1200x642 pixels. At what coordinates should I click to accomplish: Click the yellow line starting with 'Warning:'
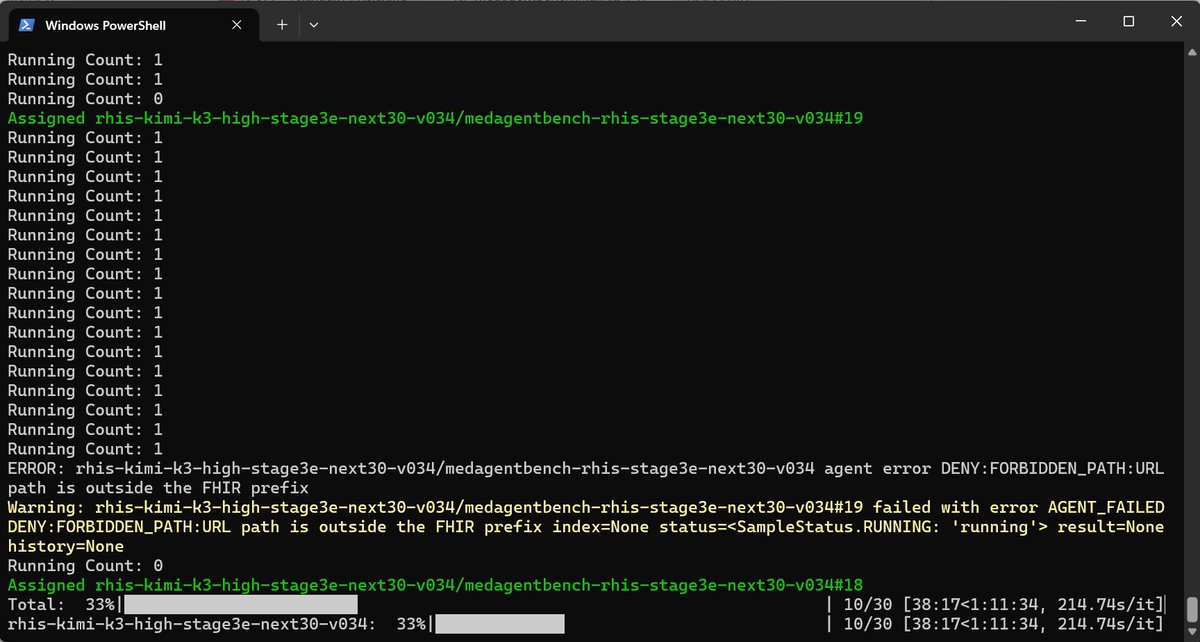click(x=586, y=507)
